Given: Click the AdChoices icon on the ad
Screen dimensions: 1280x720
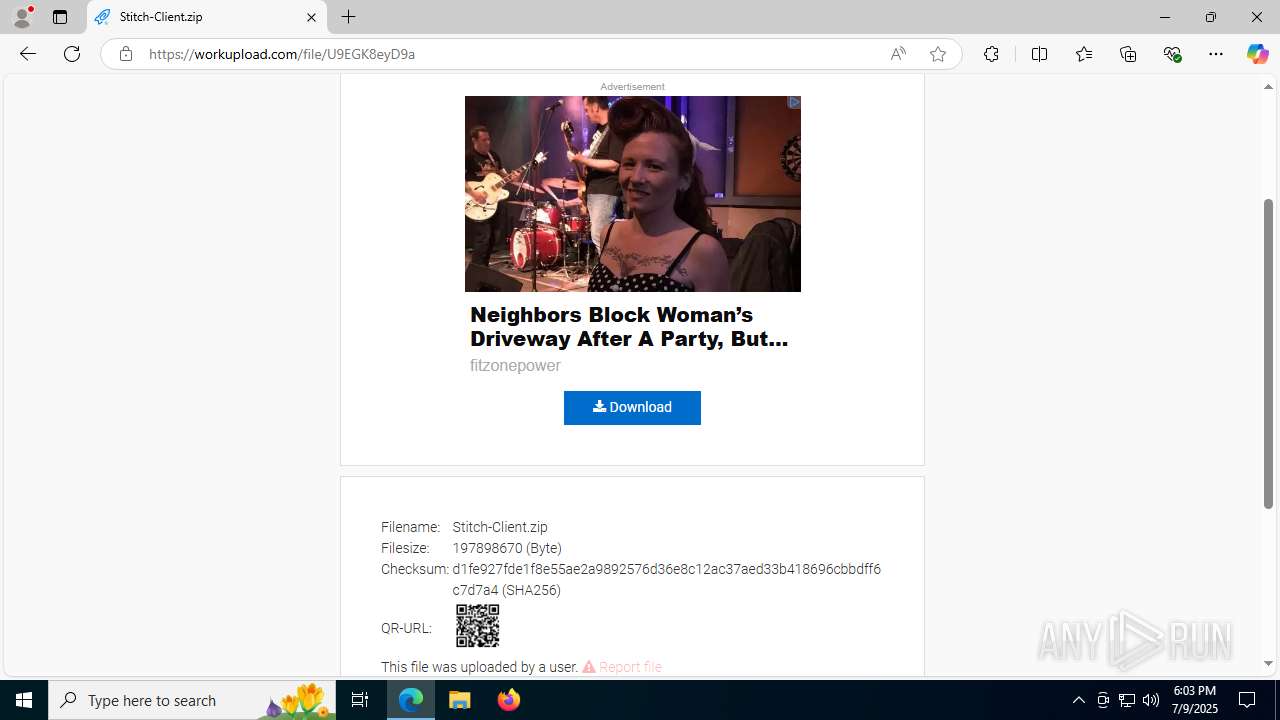Looking at the screenshot, I should click(794, 102).
